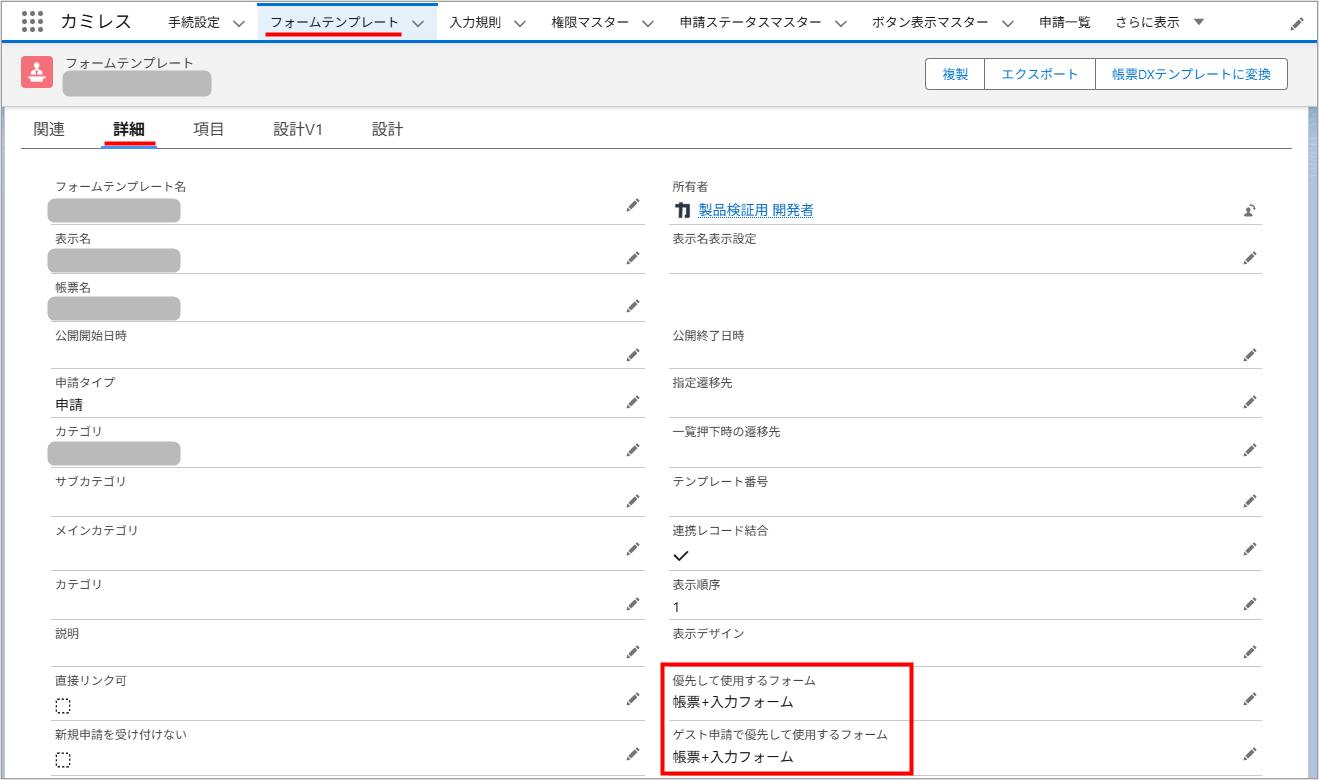The width and height of the screenshot is (1319, 780).
Task: Select the 関連 tab
Action: tap(48, 128)
